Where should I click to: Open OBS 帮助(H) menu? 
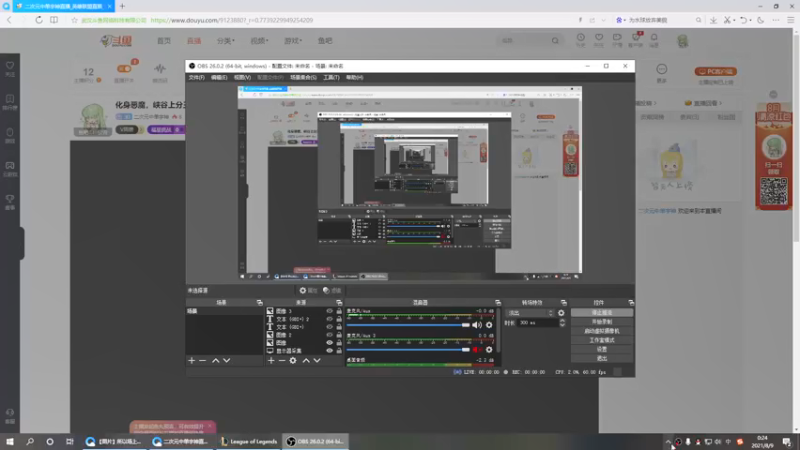[x=355, y=78]
